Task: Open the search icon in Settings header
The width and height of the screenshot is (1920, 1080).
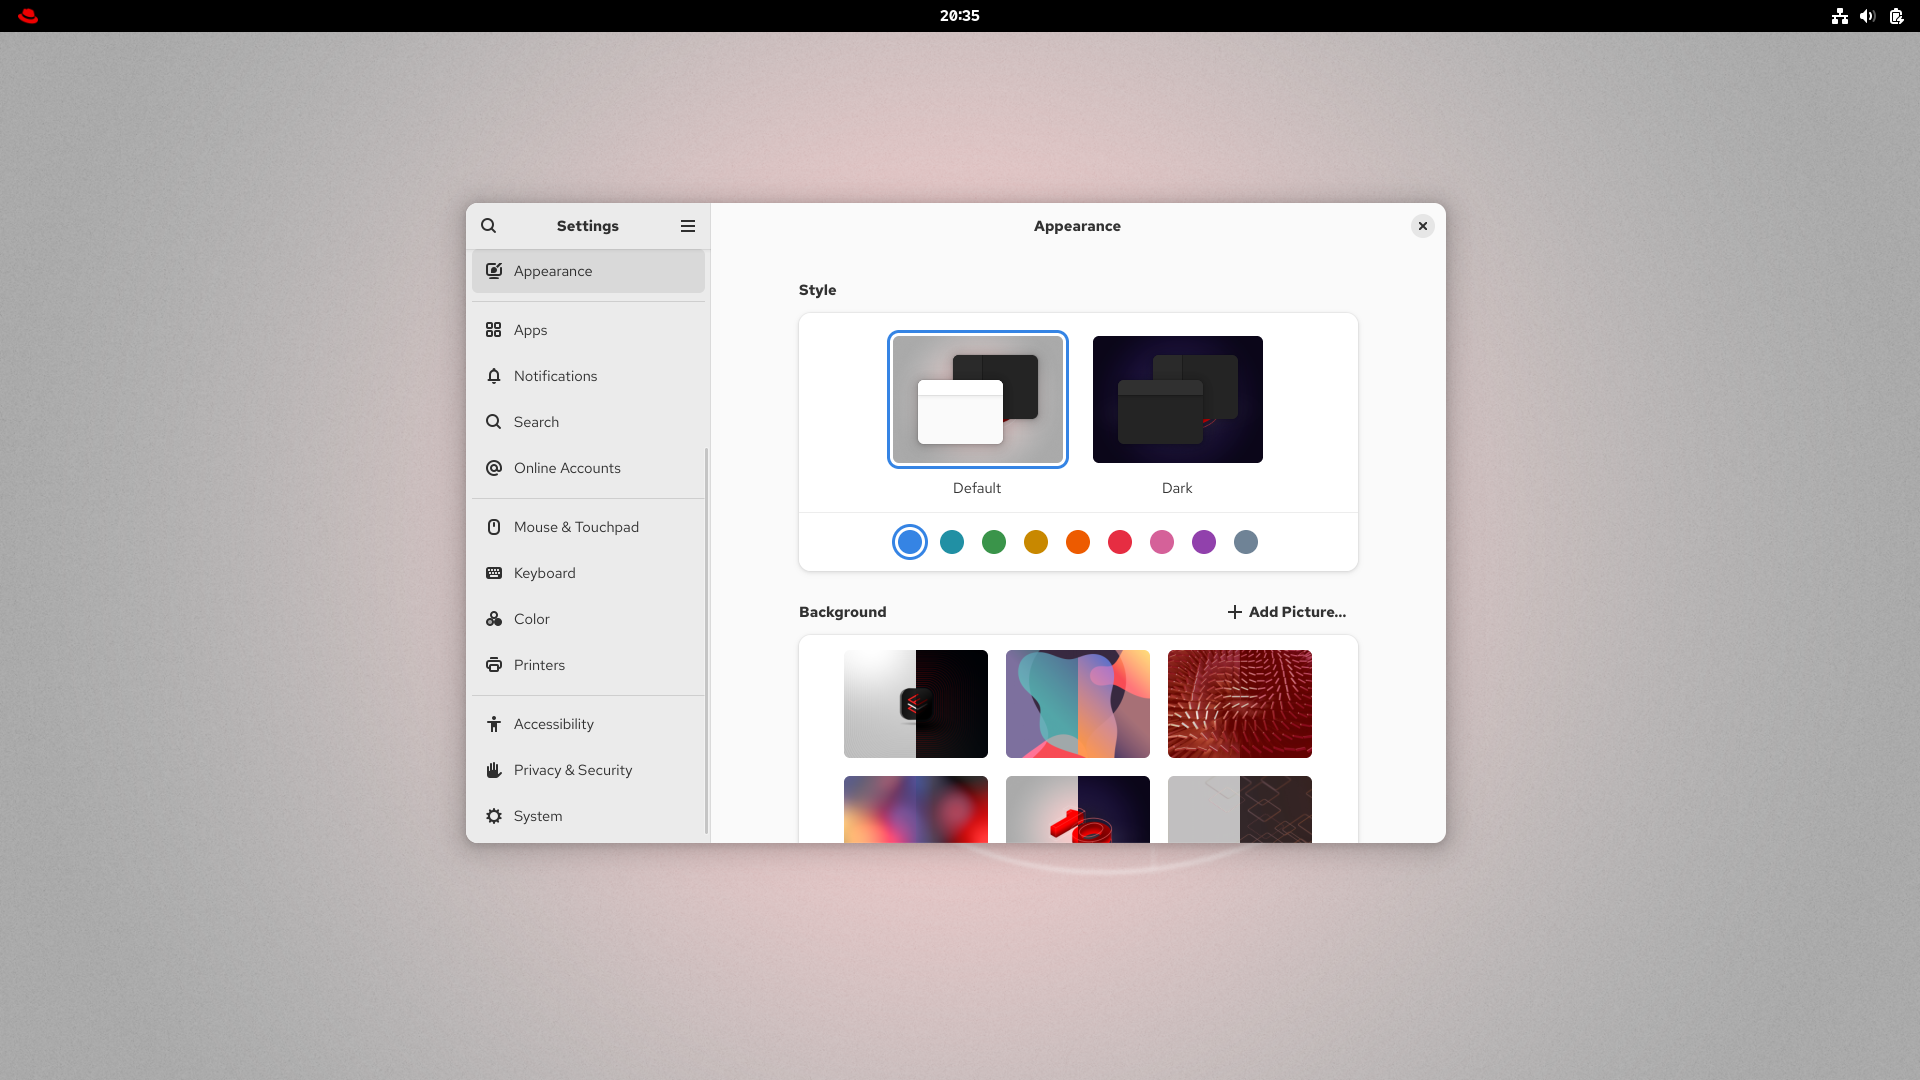Action: click(x=488, y=226)
